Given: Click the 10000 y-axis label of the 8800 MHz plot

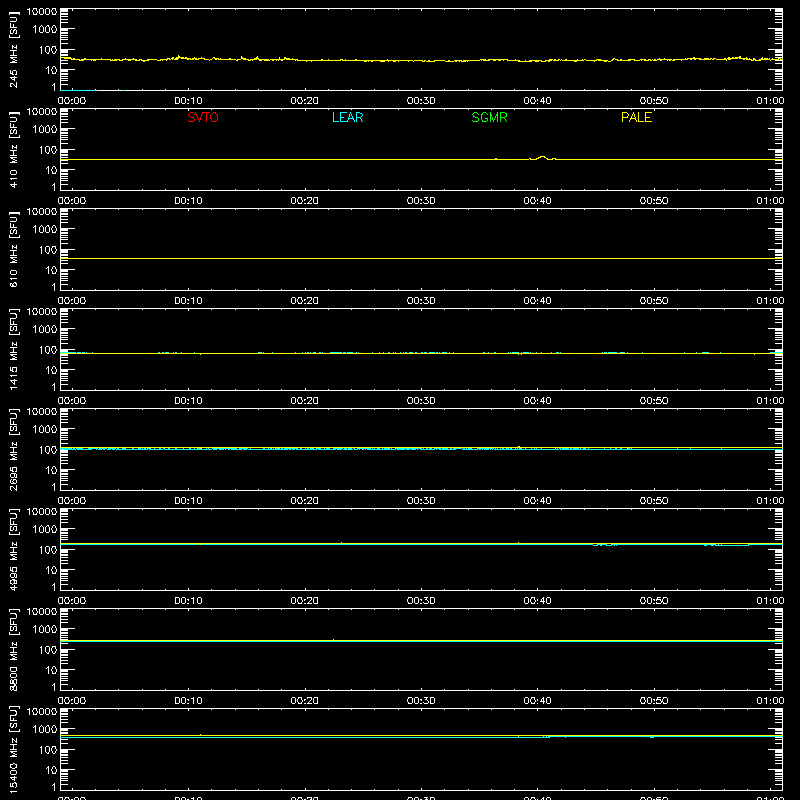Looking at the screenshot, I should pos(42,612).
